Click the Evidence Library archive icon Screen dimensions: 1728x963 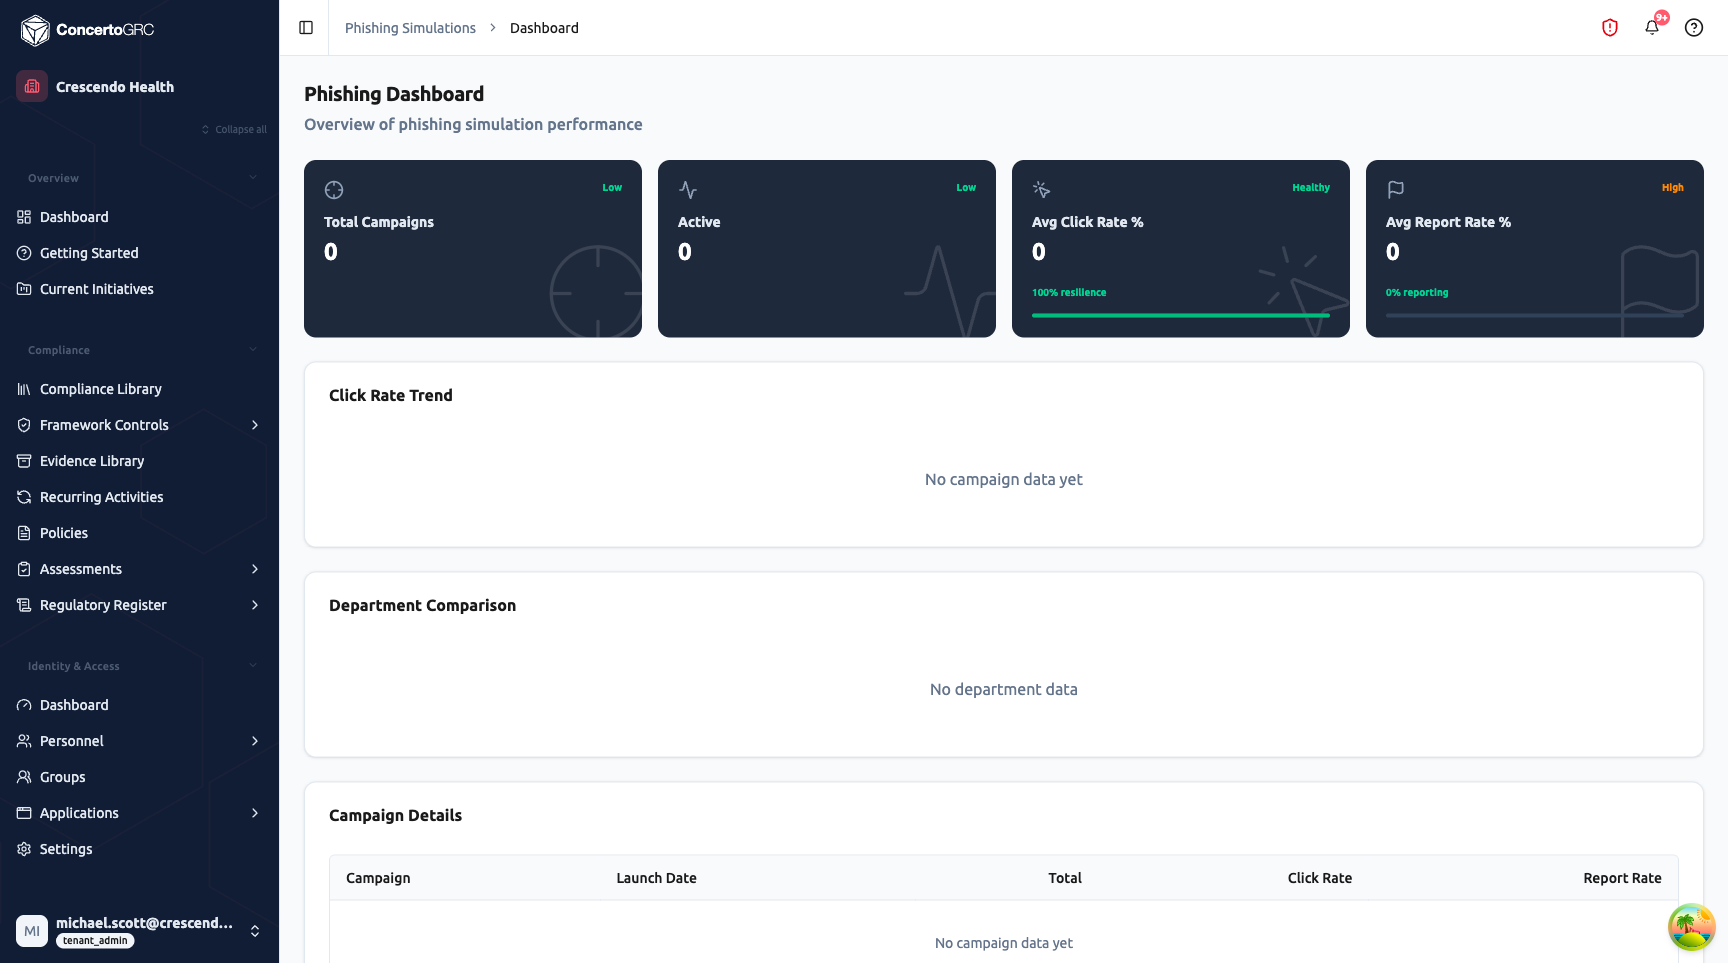point(24,461)
